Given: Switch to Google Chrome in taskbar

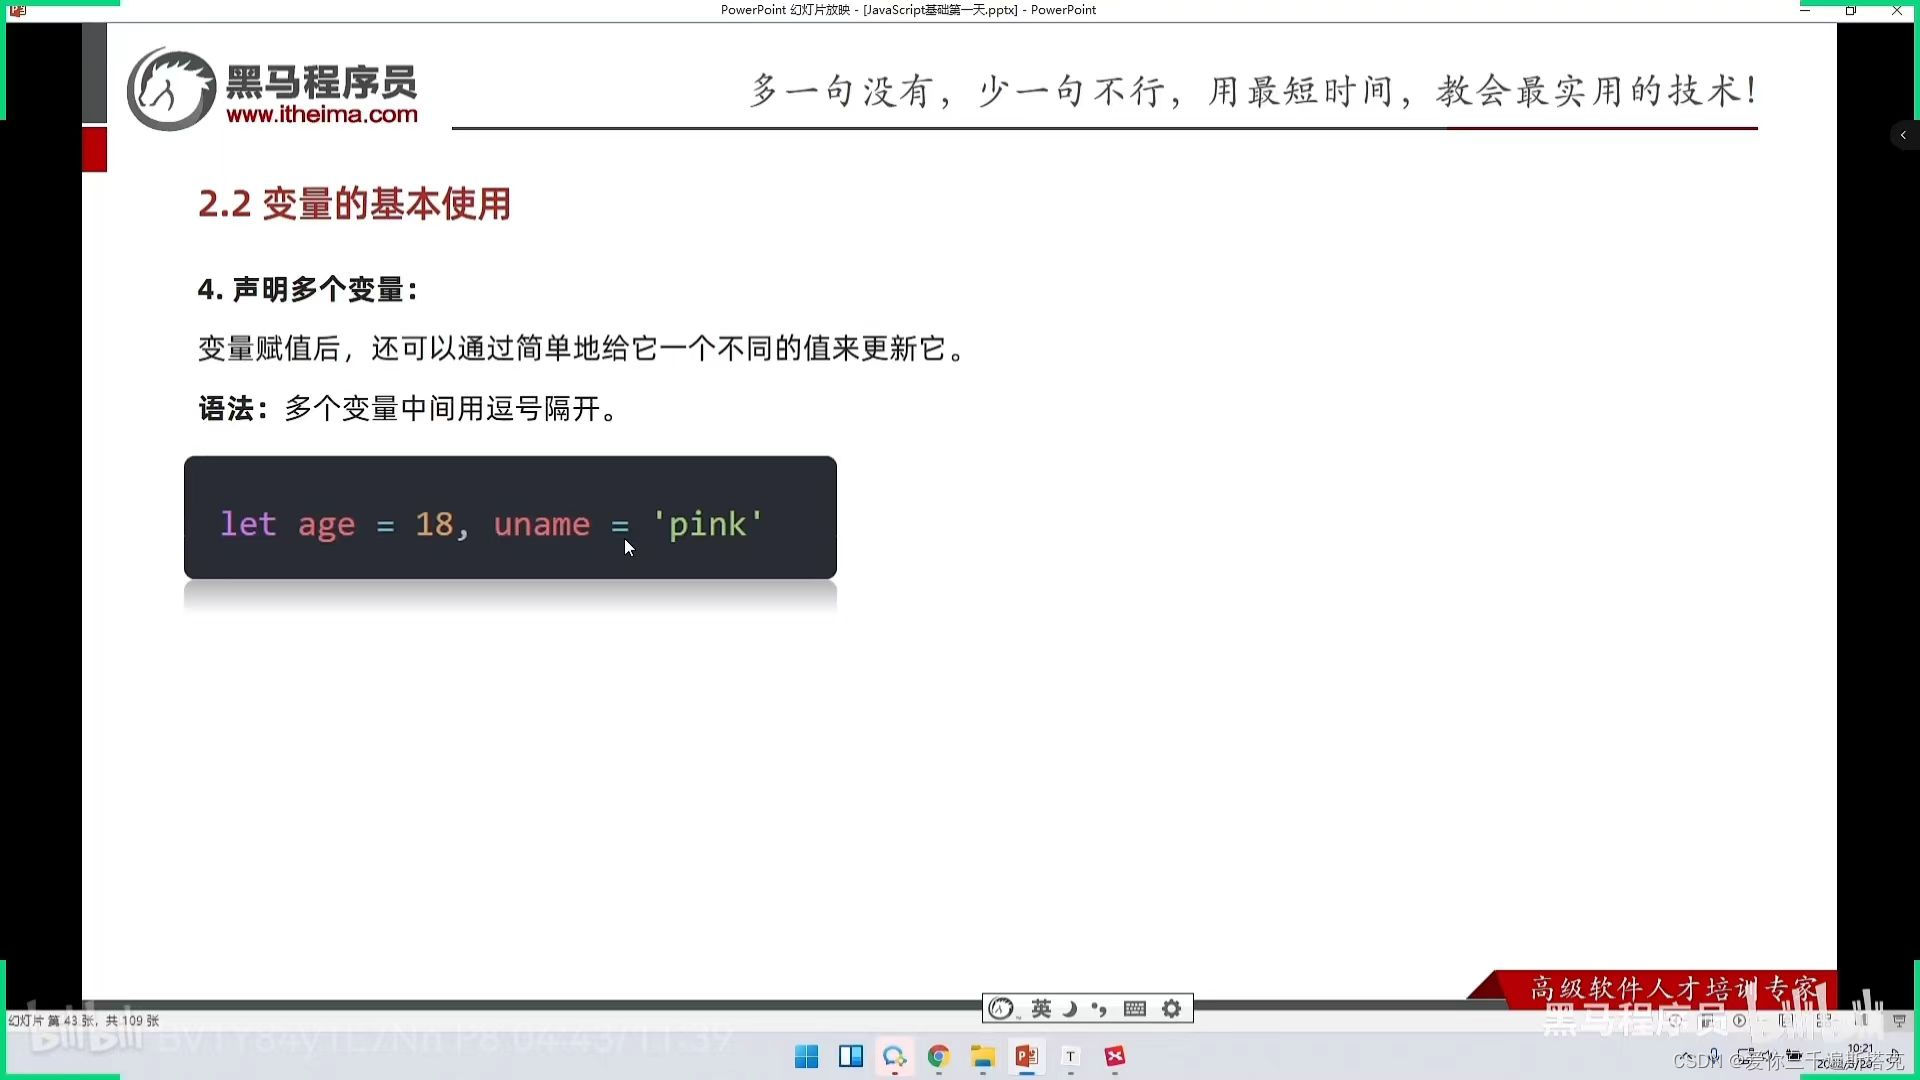Looking at the screenshot, I should (x=938, y=1057).
